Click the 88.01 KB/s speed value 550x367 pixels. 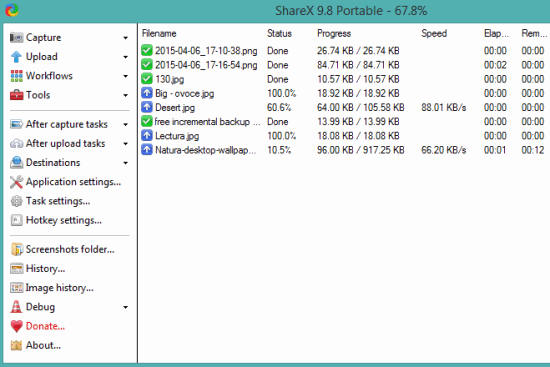[x=444, y=107]
